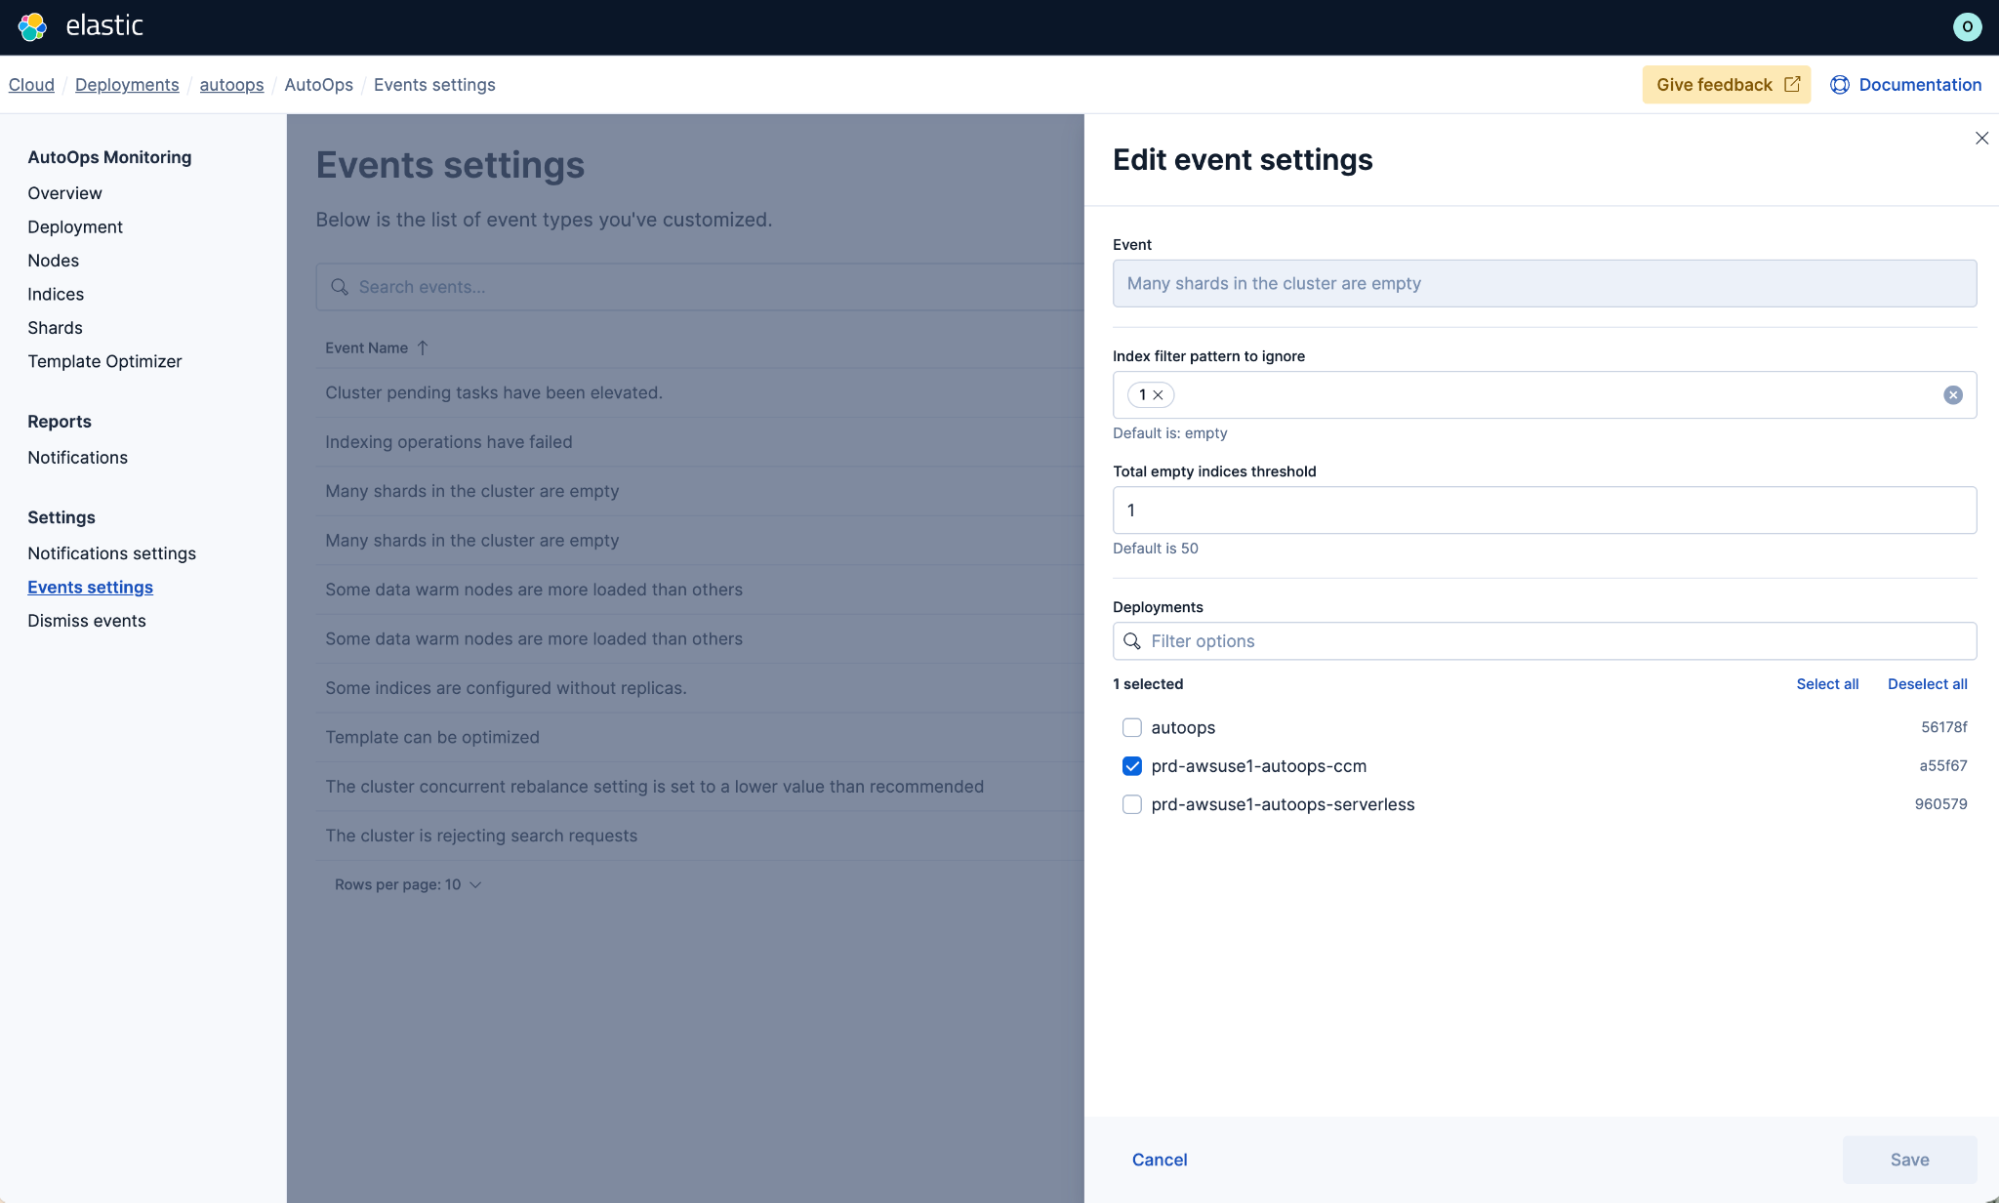Remove the '1' index filter pattern chip

click(x=1158, y=395)
